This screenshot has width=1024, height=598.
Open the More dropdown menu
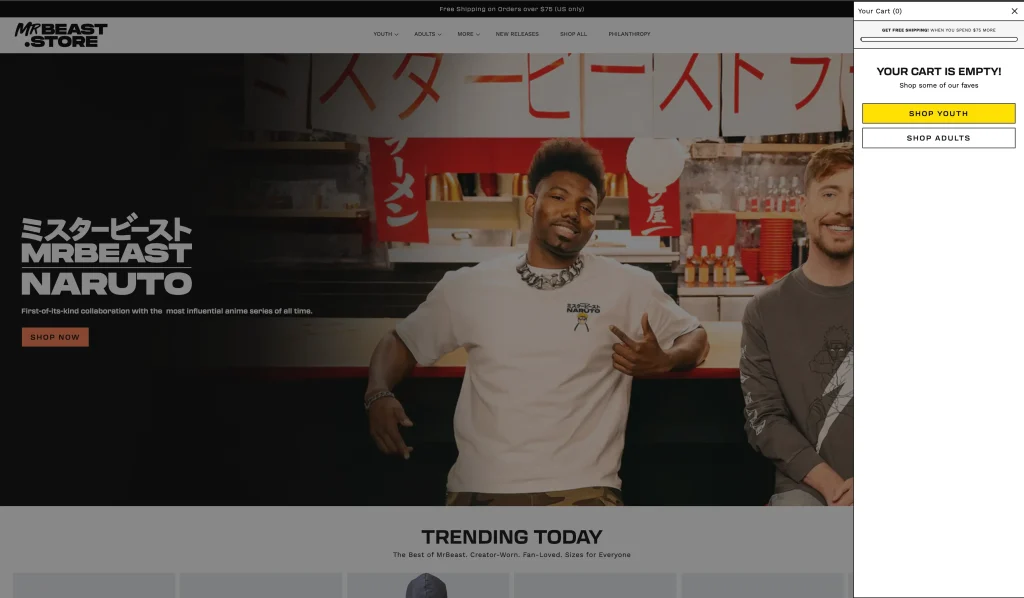point(468,34)
